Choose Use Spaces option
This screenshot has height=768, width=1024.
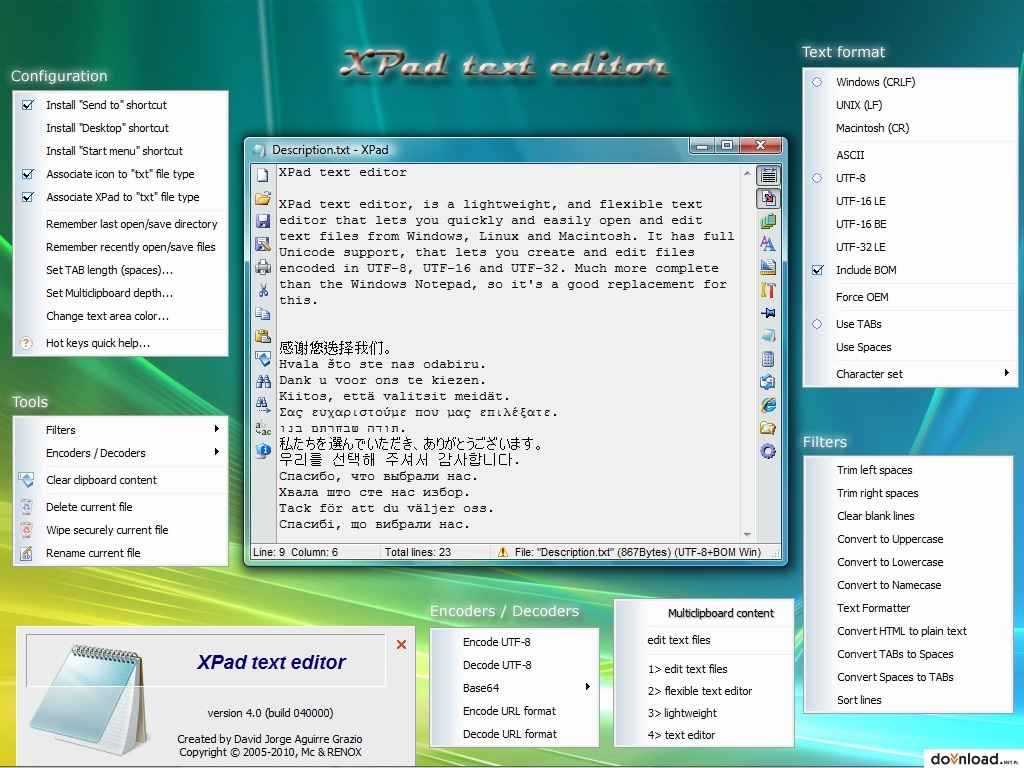(910, 347)
